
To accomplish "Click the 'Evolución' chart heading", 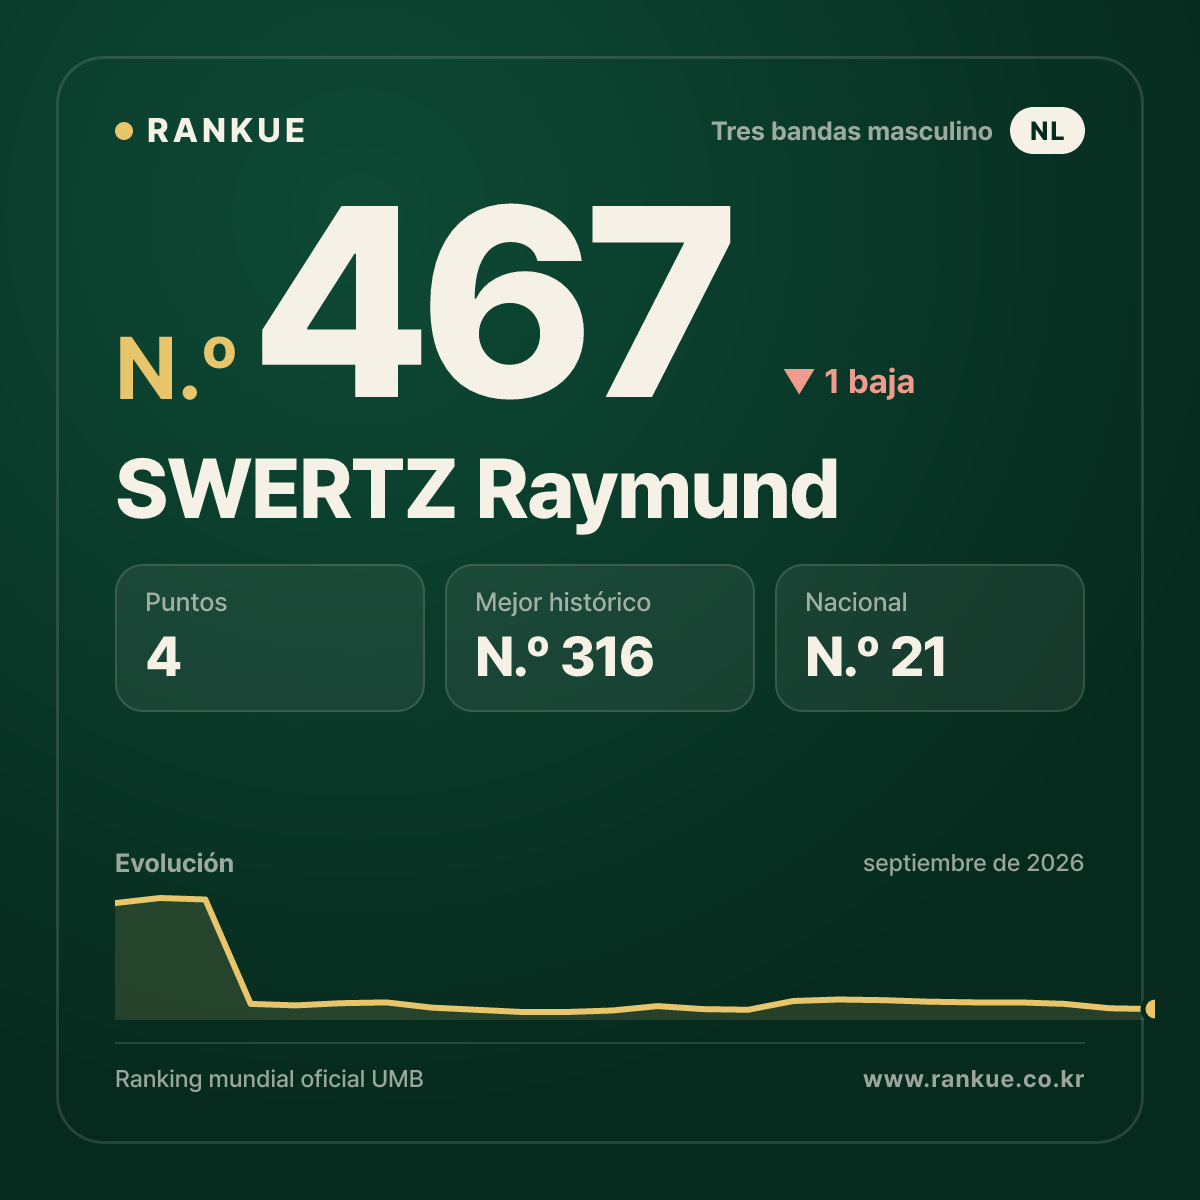I will (174, 863).
